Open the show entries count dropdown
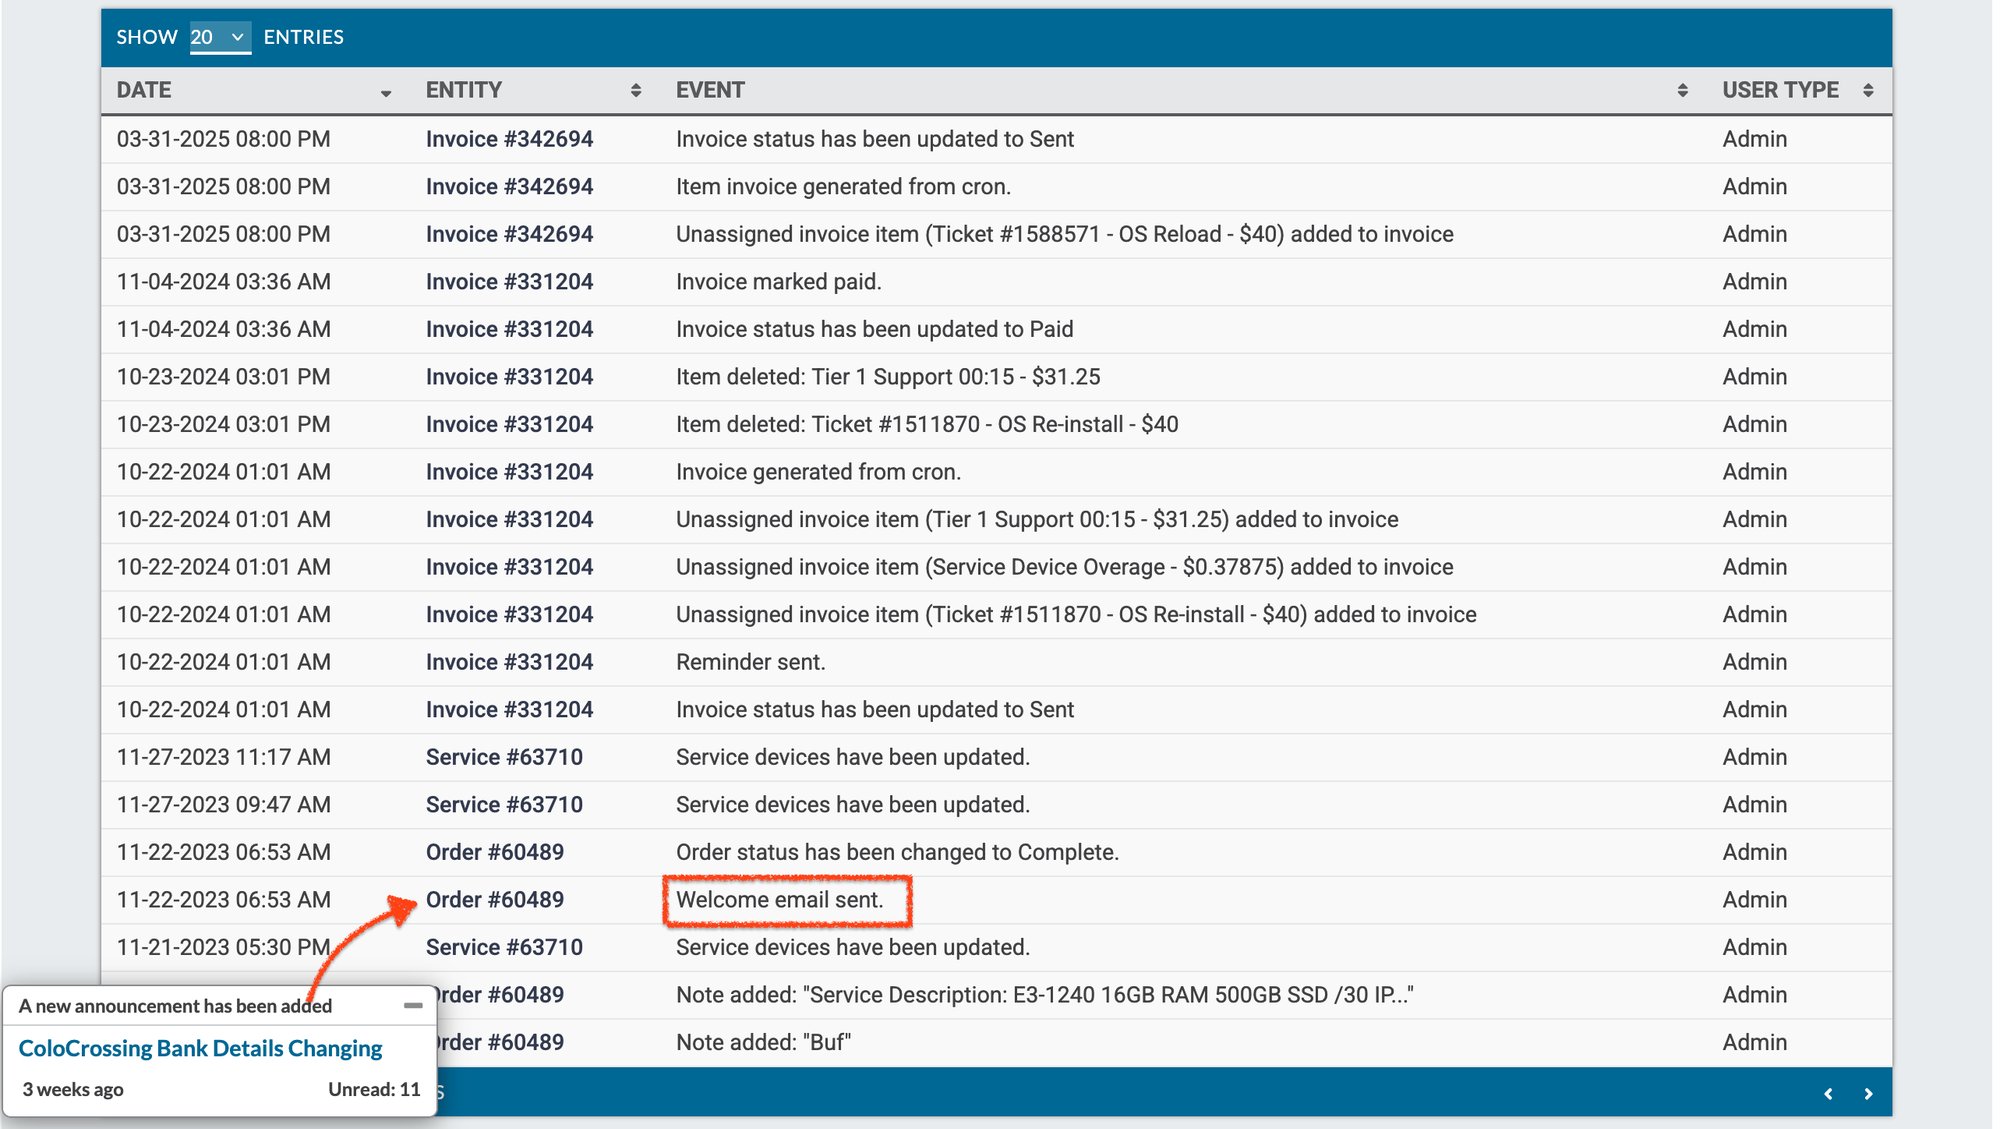The image size is (2000, 1129). [219, 37]
